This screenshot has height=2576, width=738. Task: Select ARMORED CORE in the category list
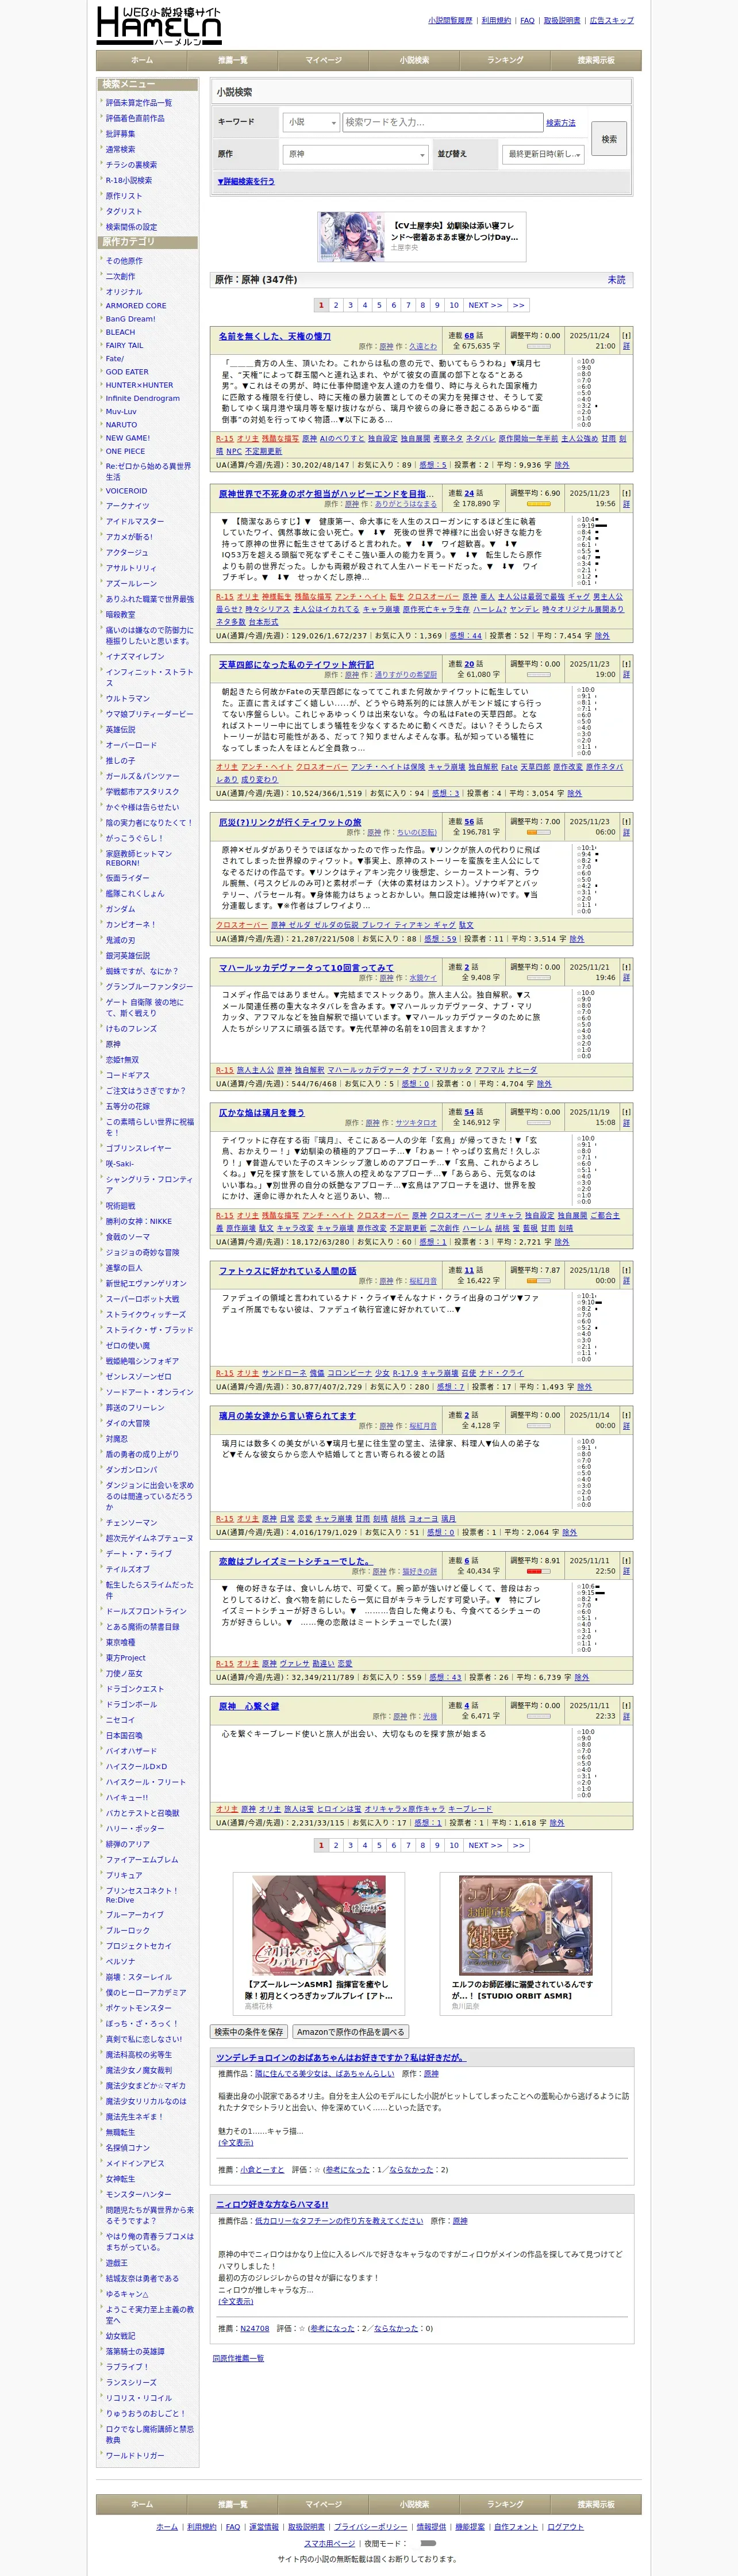pos(136,306)
